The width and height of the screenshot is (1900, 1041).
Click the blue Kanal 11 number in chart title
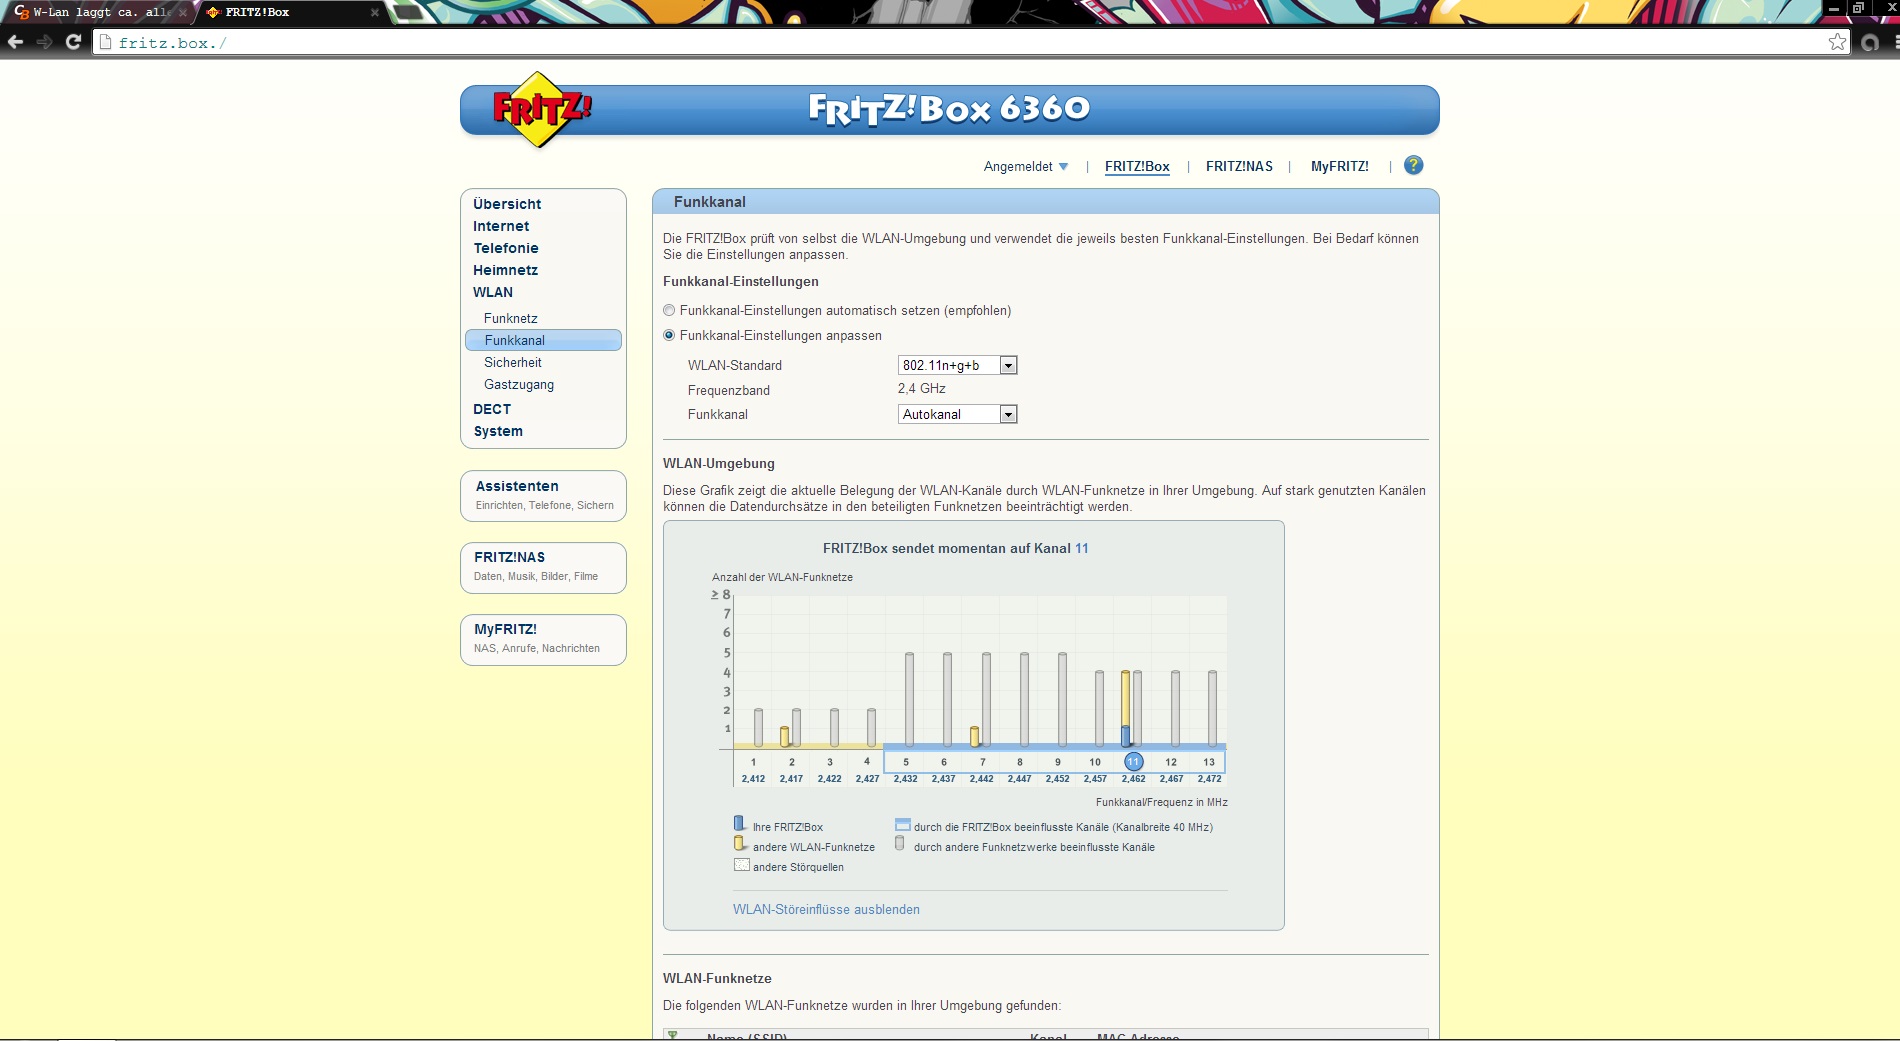(1081, 548)
